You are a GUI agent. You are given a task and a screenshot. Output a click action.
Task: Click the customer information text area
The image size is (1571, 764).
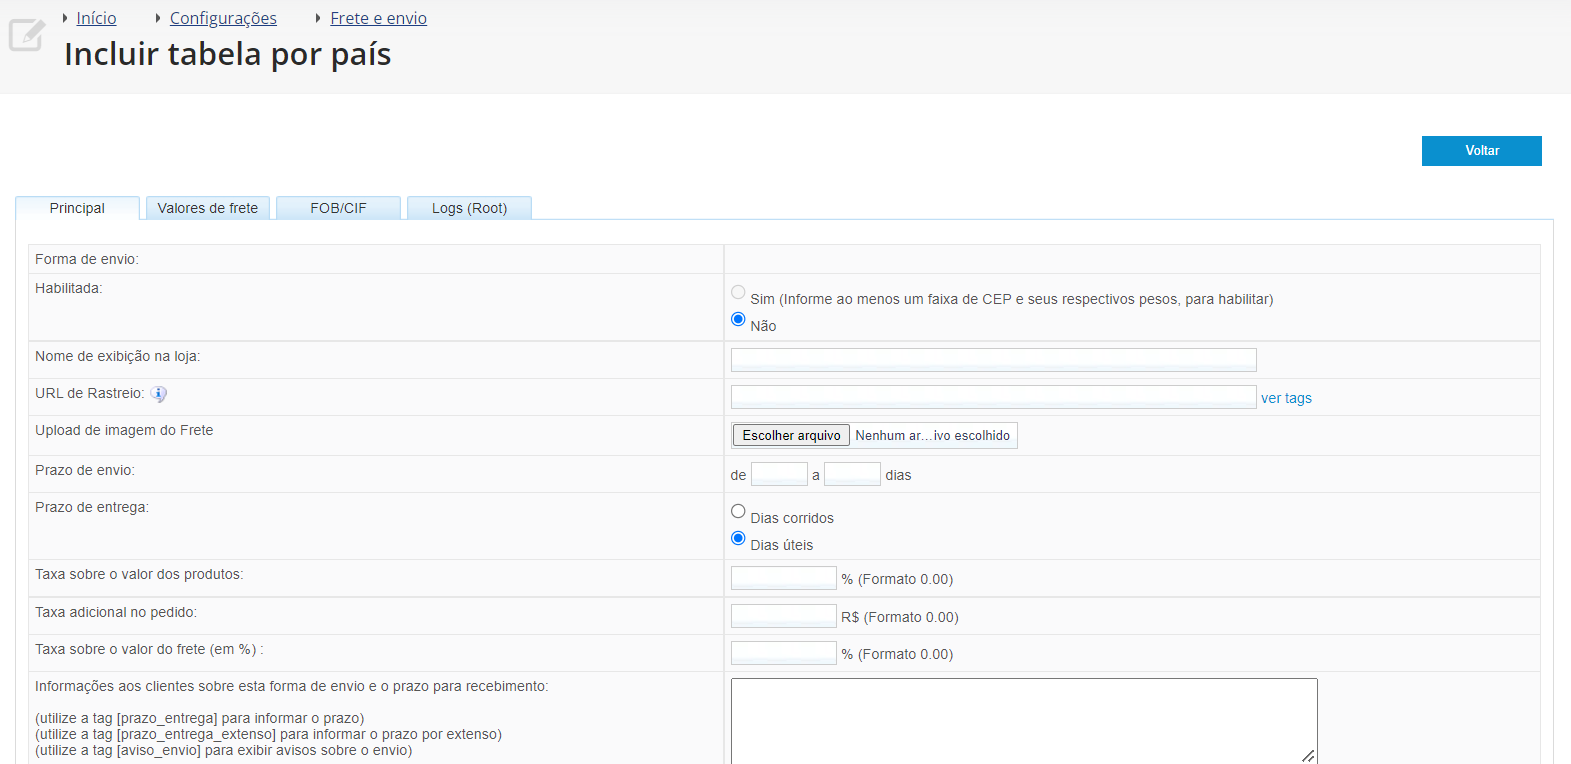[x=1023, y=720]
